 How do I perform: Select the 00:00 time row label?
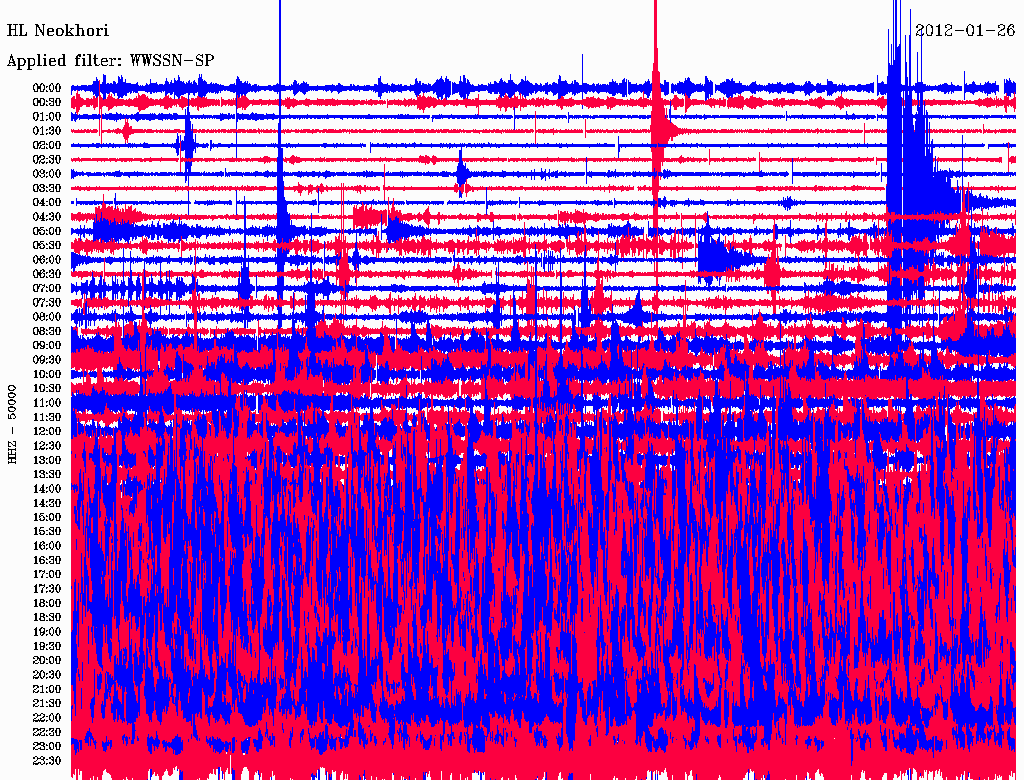47,88
